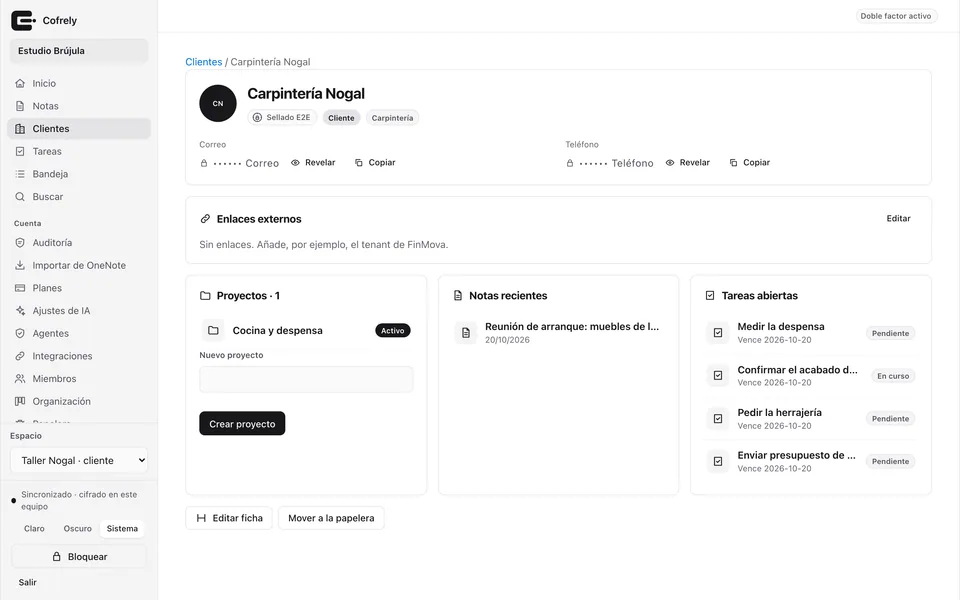
Task: Click the En curso status badge
Action: pos(893,376)
